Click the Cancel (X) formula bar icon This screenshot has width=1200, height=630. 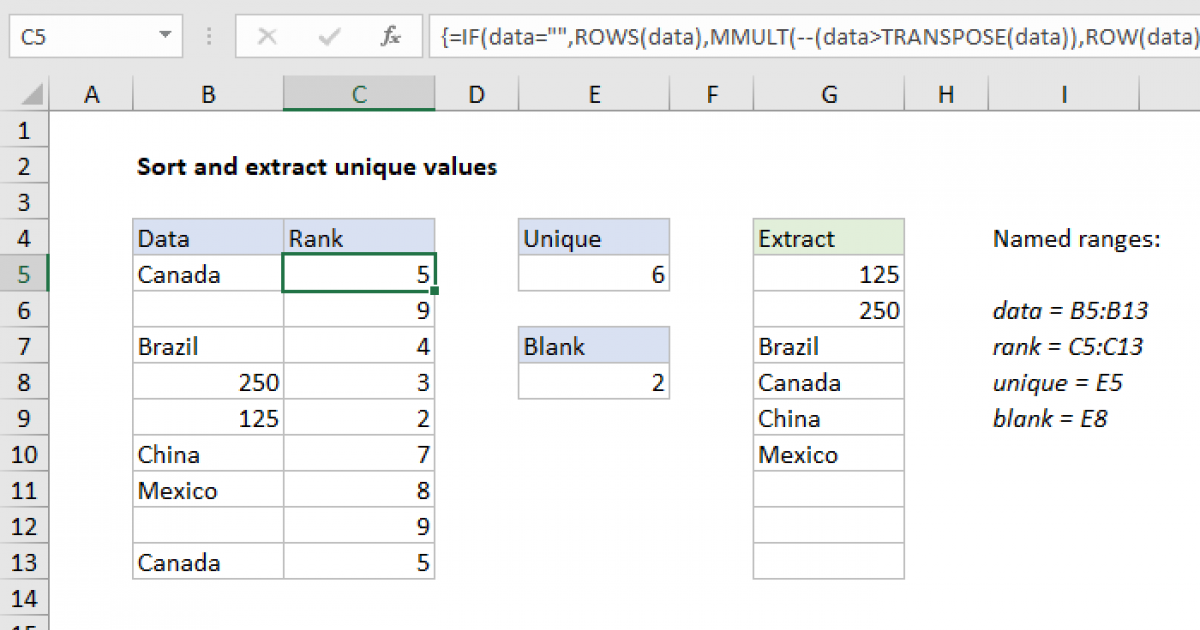click(x=267, y=37)
